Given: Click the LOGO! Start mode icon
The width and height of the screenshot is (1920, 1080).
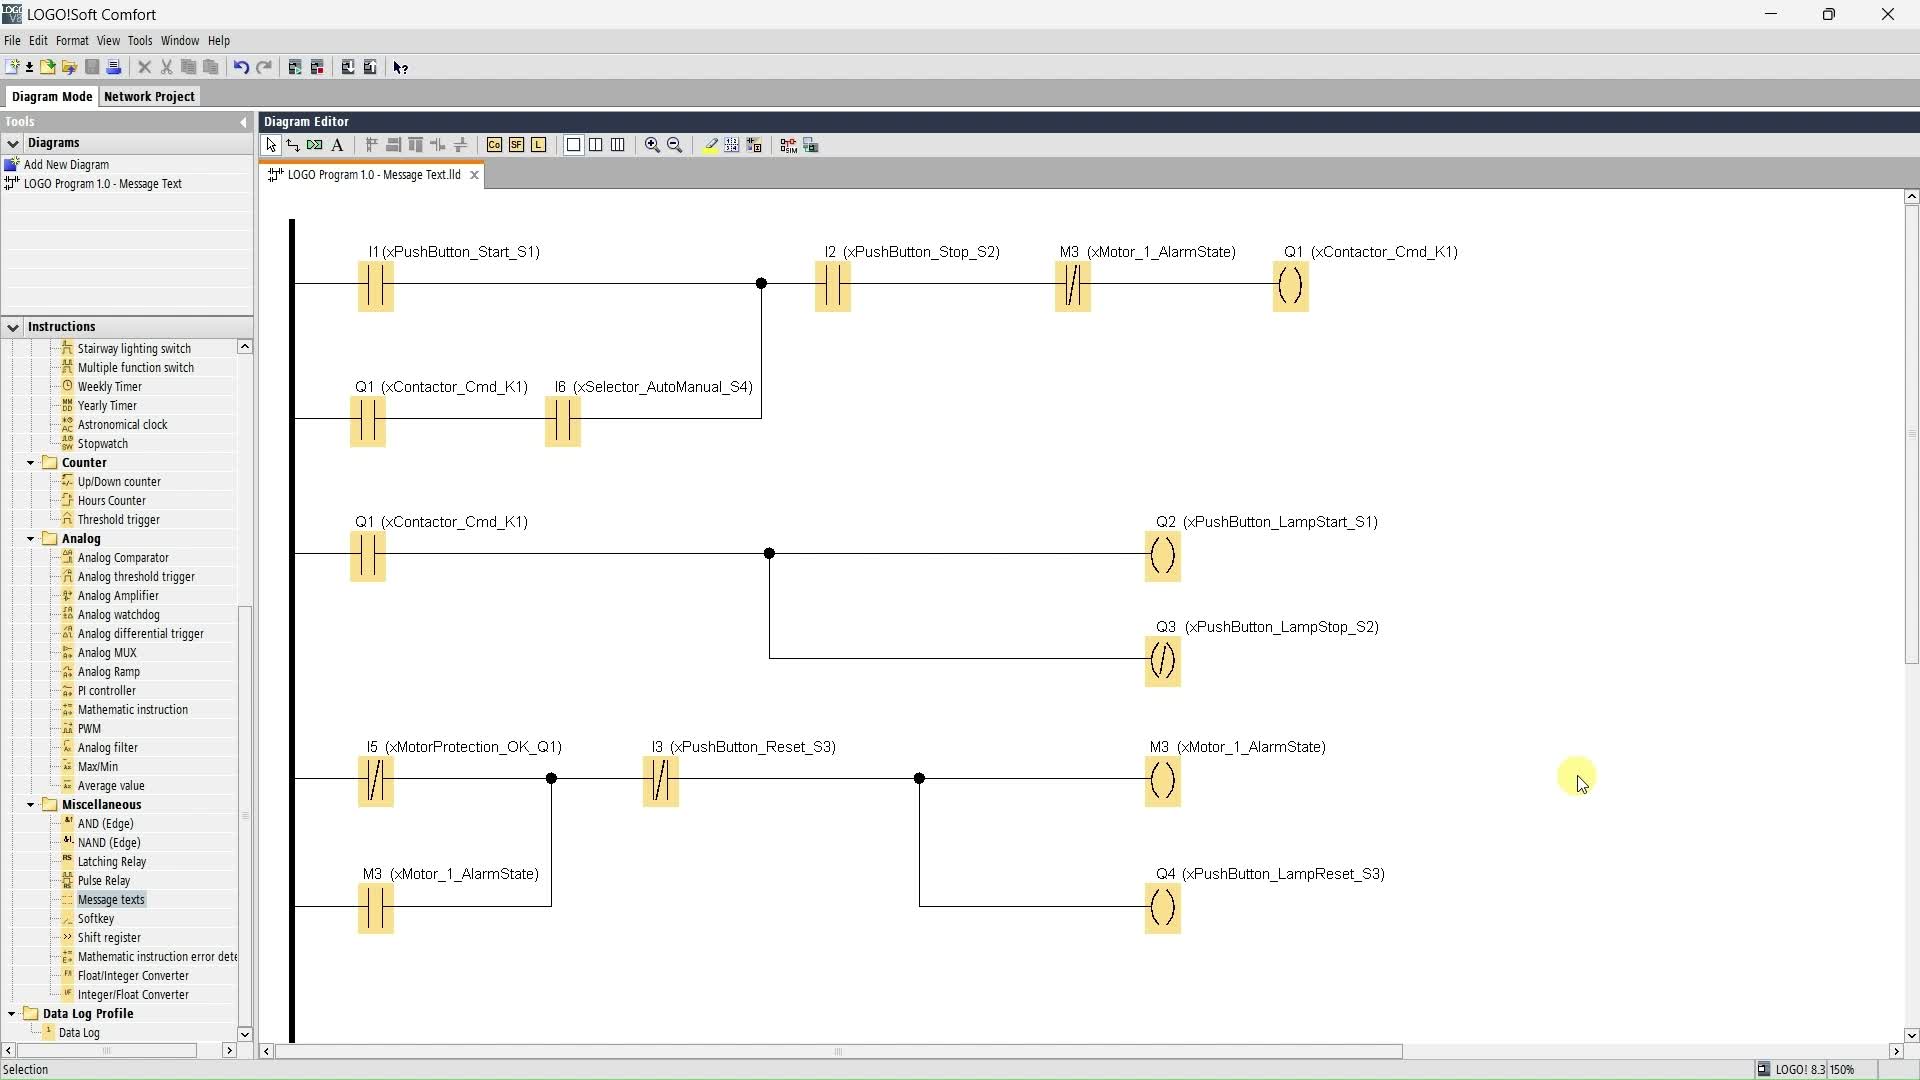Looking at the screenshot, I should [295, 67].
